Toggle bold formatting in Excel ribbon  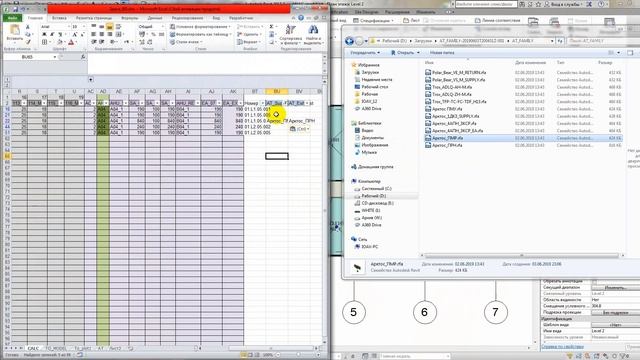44,34
